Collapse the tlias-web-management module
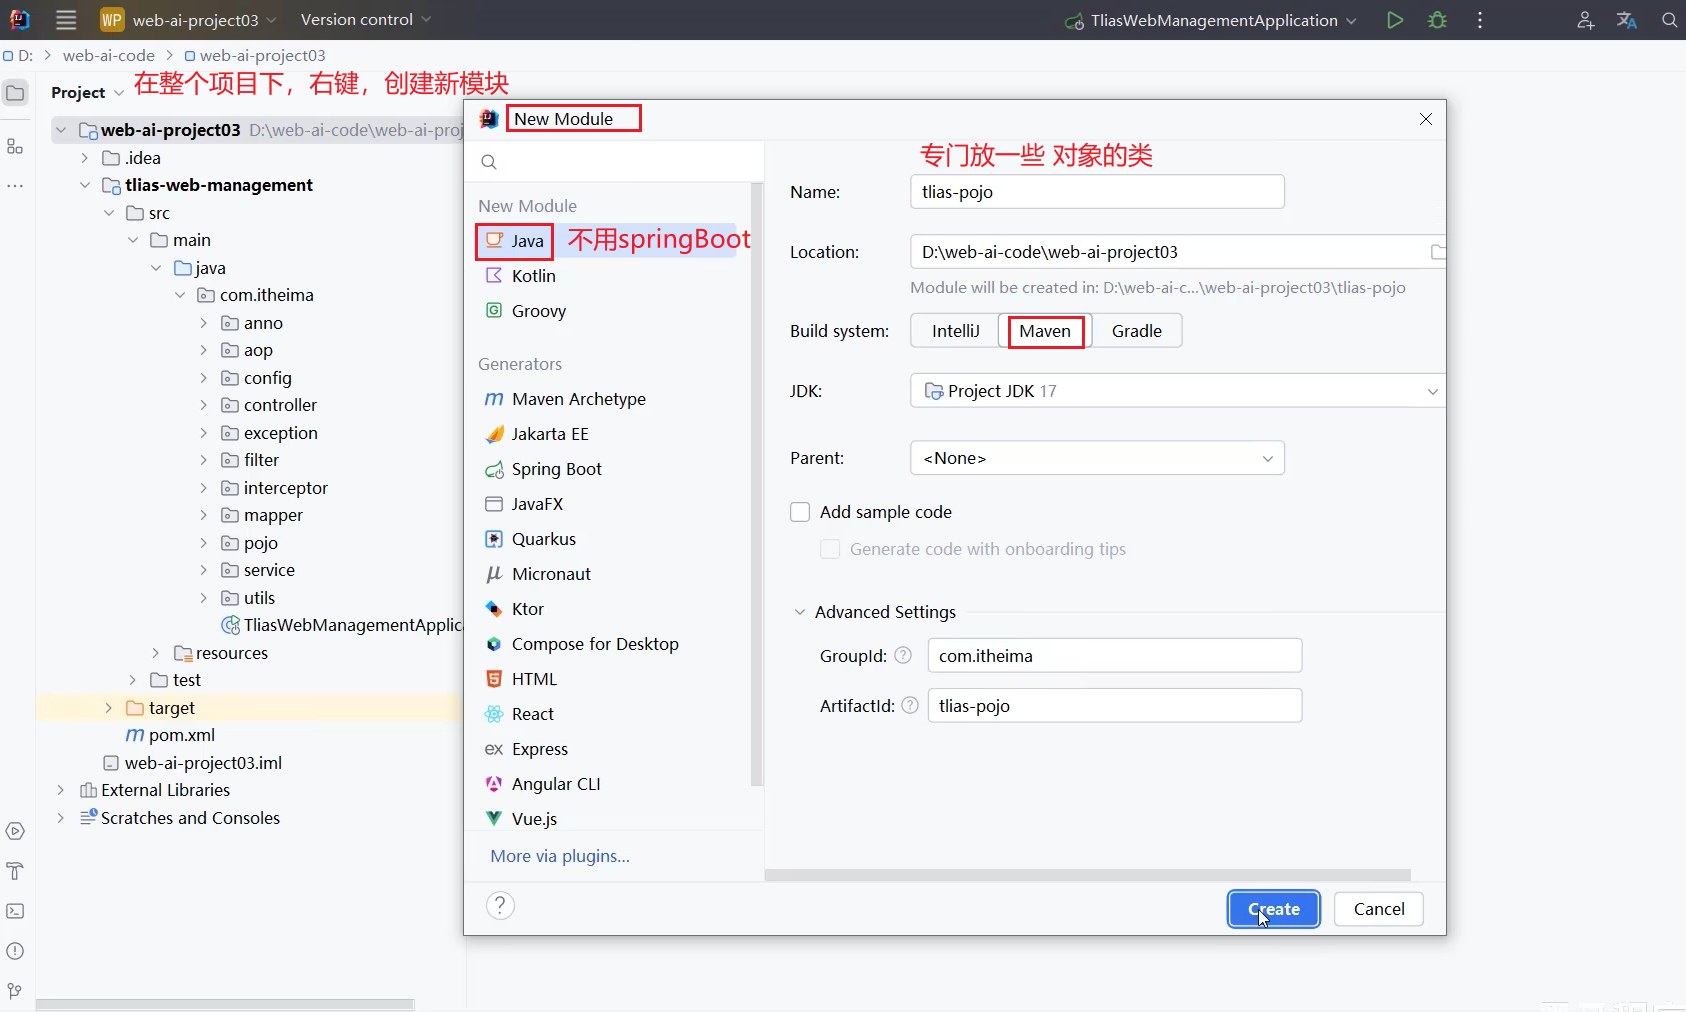Image resolution: width=1686 pixels, height=1012 pixels. [85, 185]
